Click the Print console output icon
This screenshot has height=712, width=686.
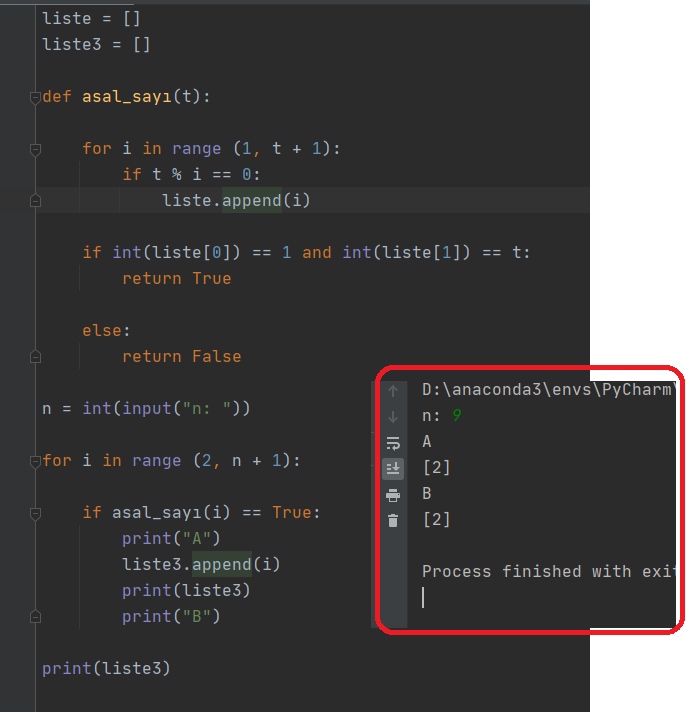click(393, 495)
